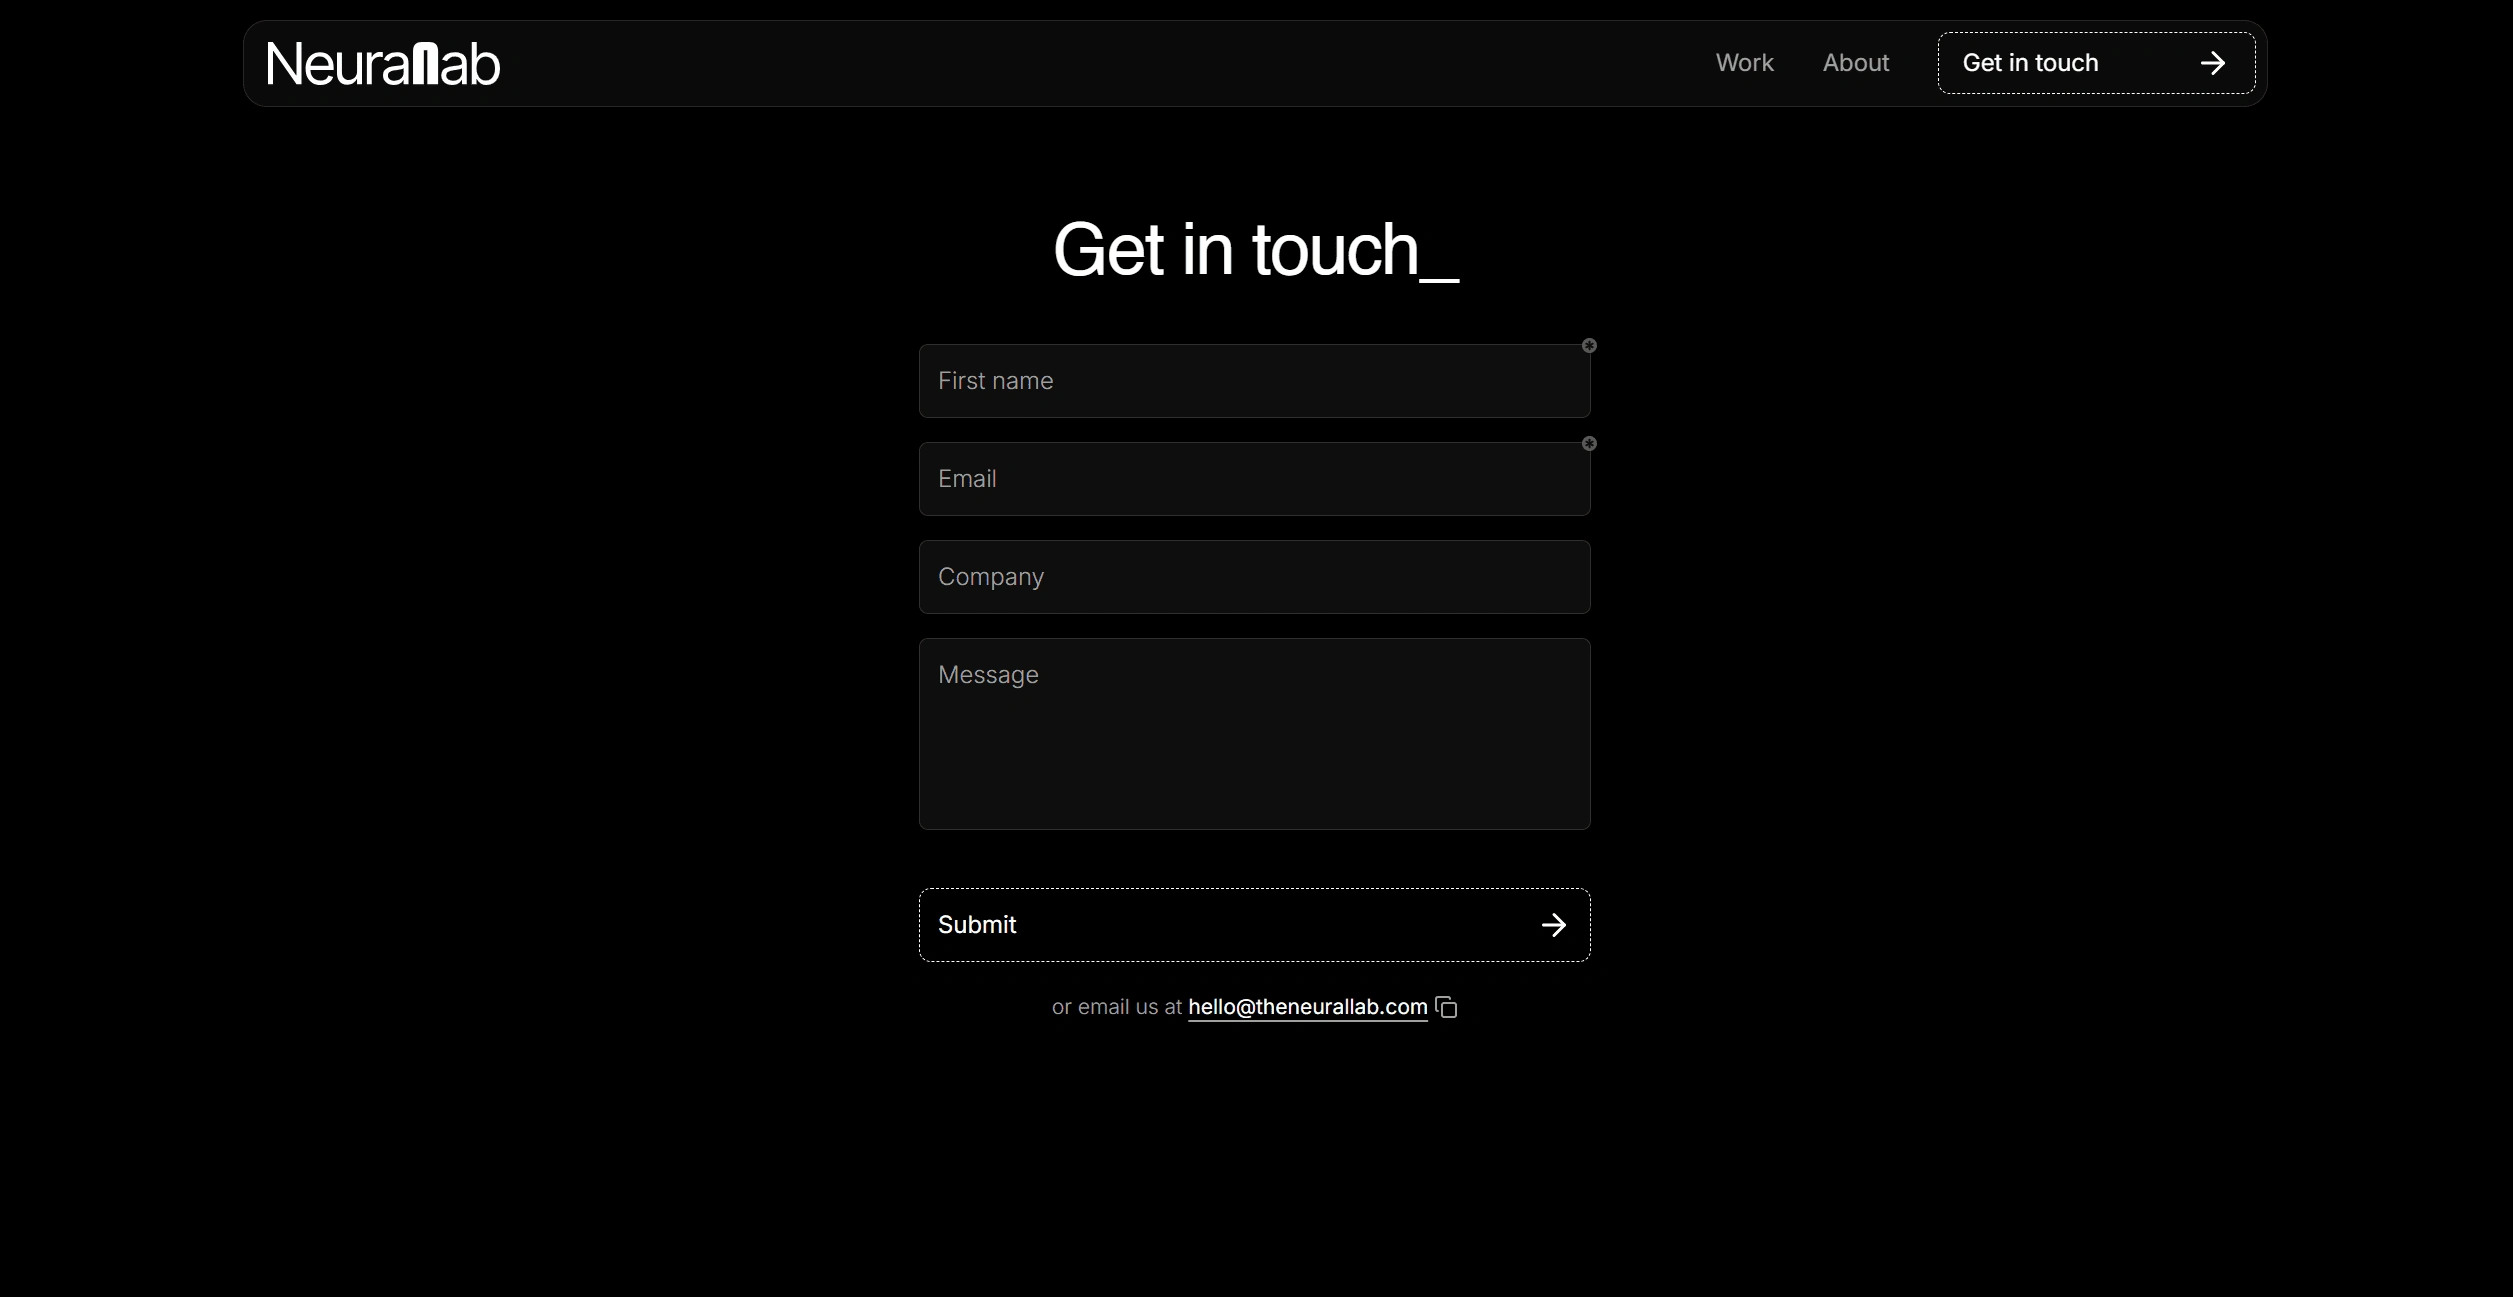
Task: Focus the Company input field
Action: pos(1254,577)
